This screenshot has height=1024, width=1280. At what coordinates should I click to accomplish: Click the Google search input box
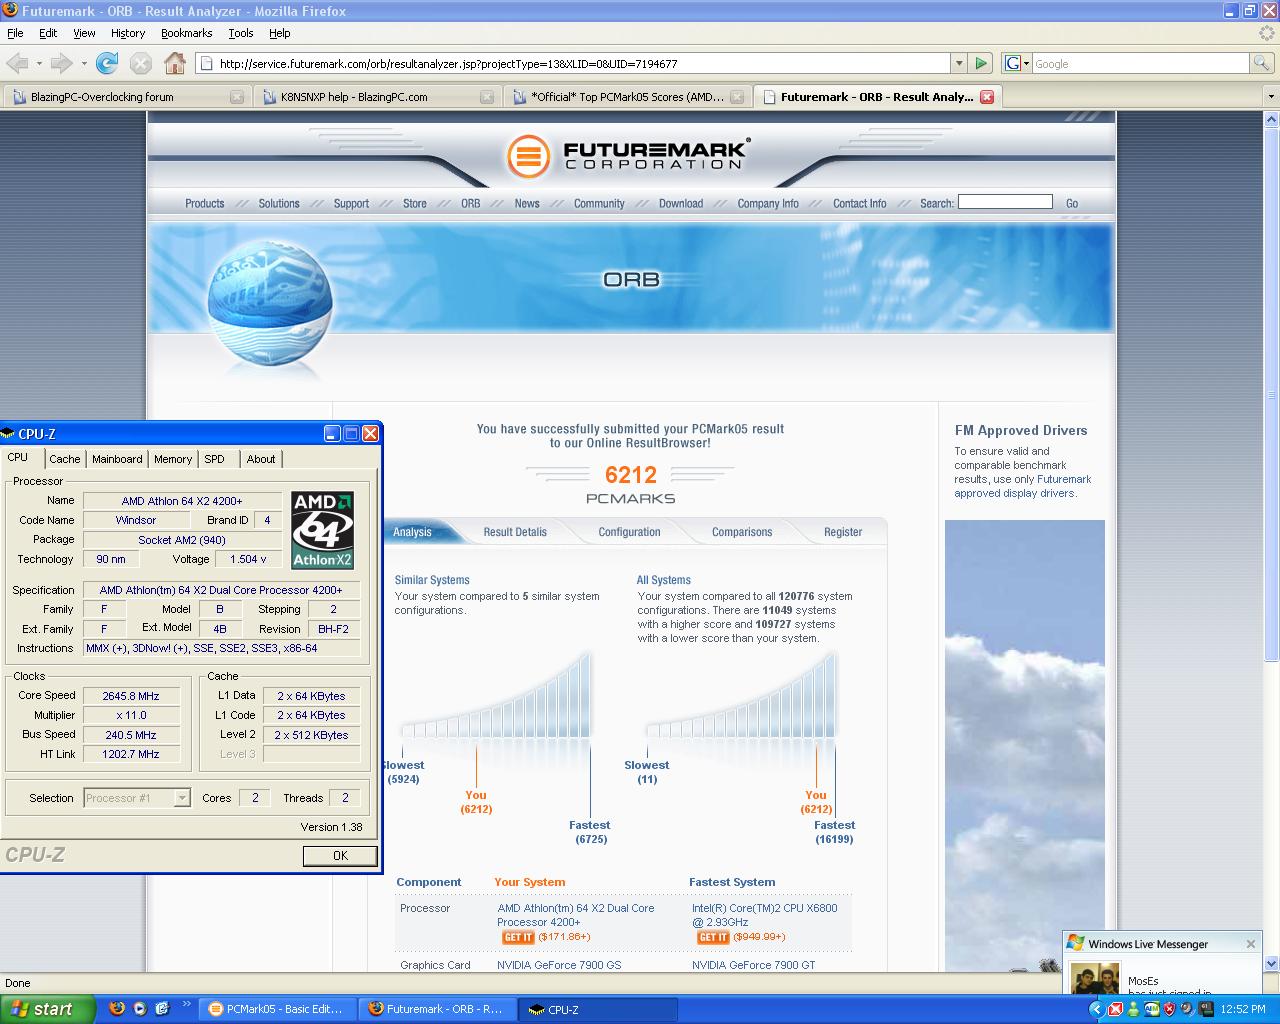click(x=1140, y=63)
